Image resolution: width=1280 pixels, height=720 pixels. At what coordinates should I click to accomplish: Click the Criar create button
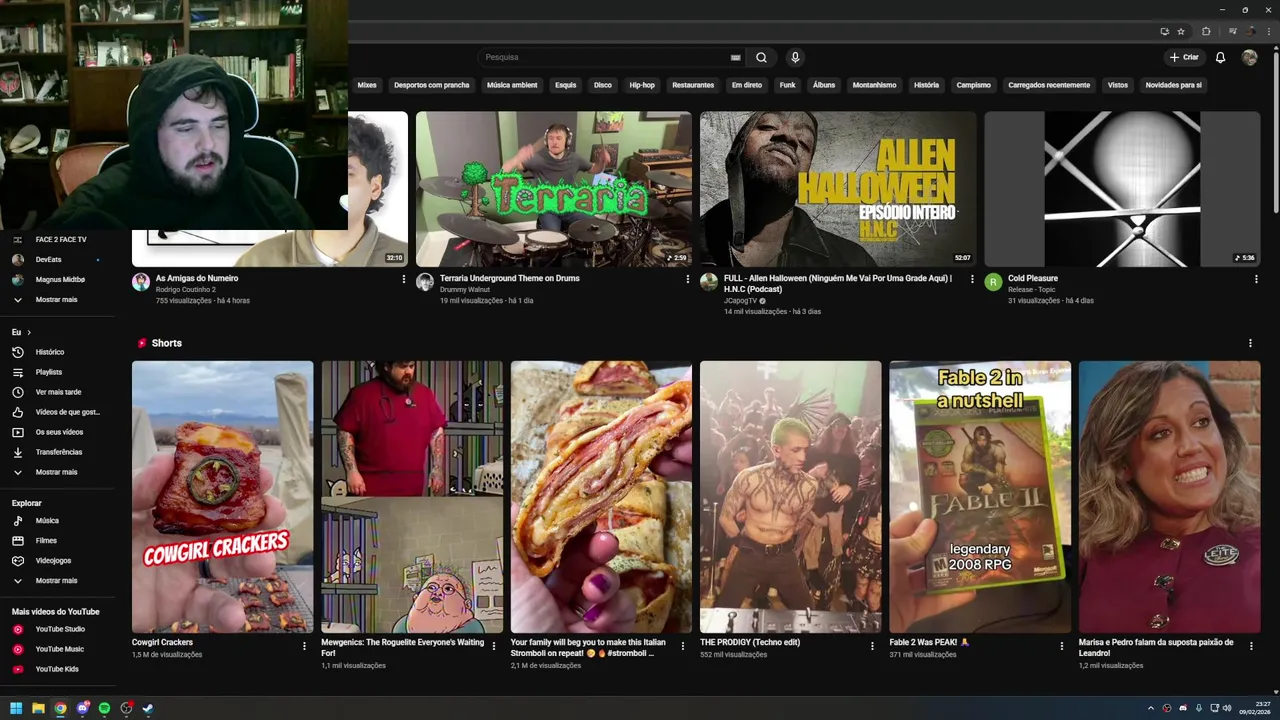pyautogui.click(x=1184, y=57)
